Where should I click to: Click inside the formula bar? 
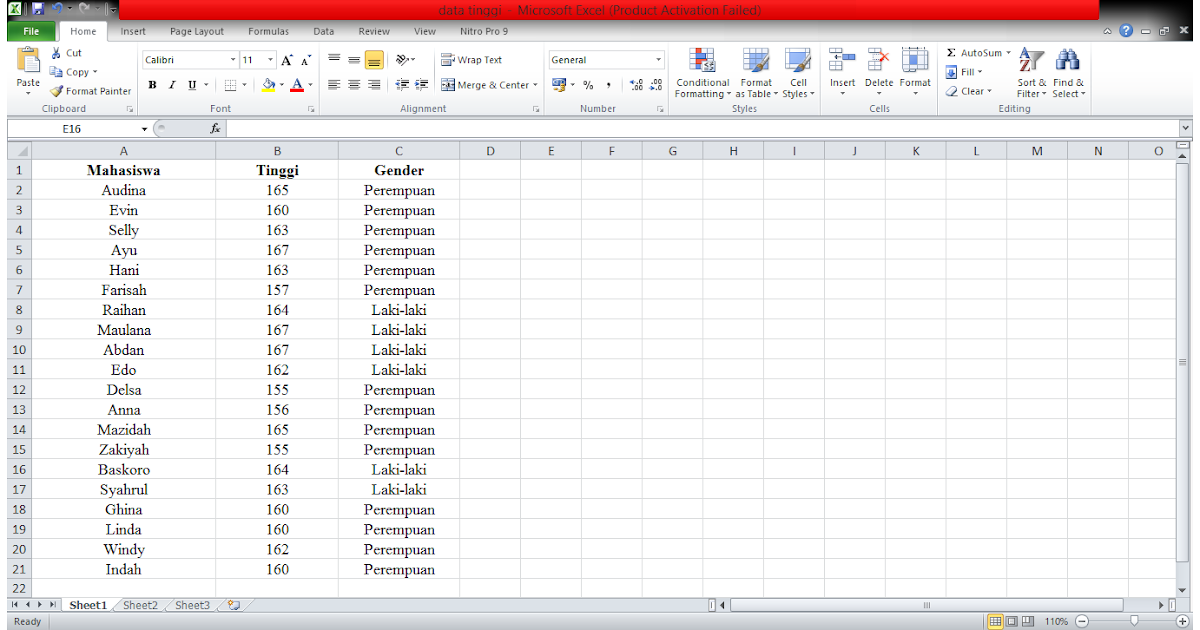pos(600,128)
